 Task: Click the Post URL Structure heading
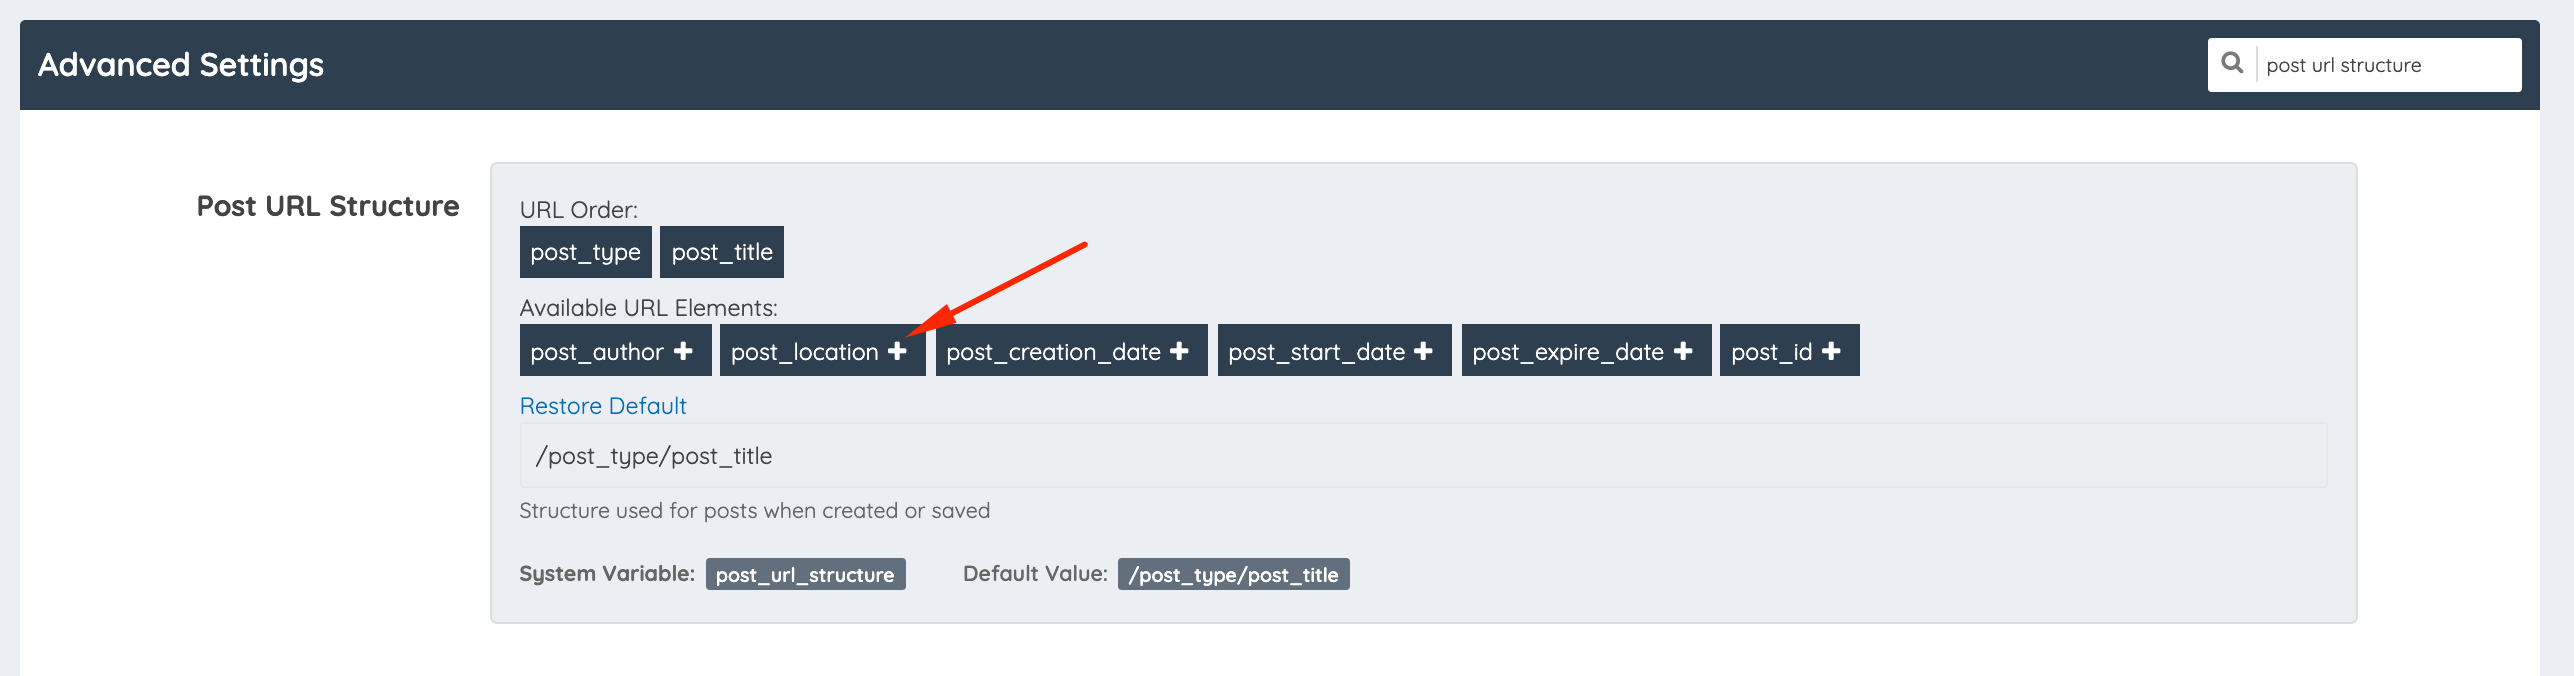tap(327, 206)
